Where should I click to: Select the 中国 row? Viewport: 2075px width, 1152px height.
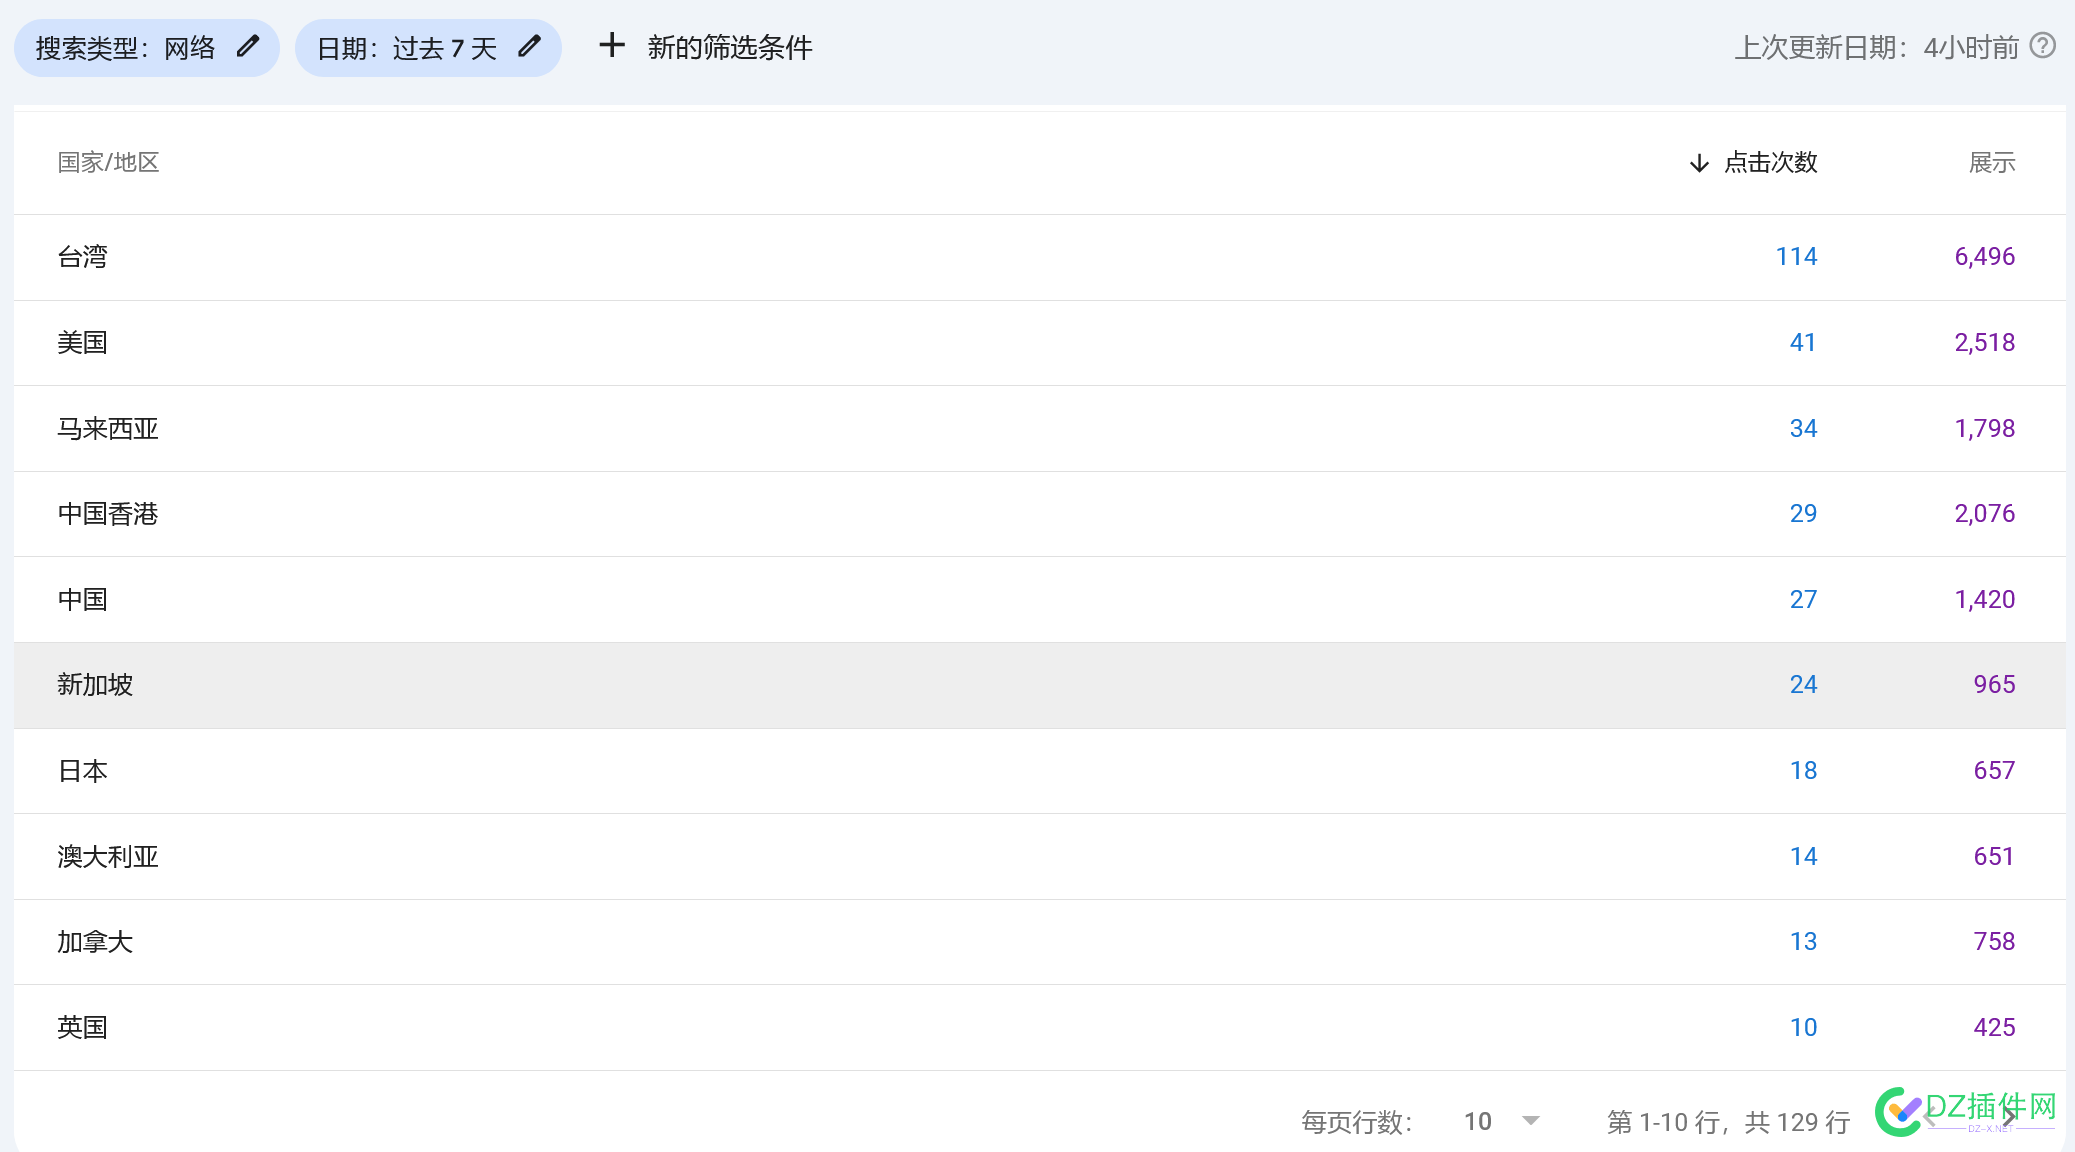(1040, 600)
